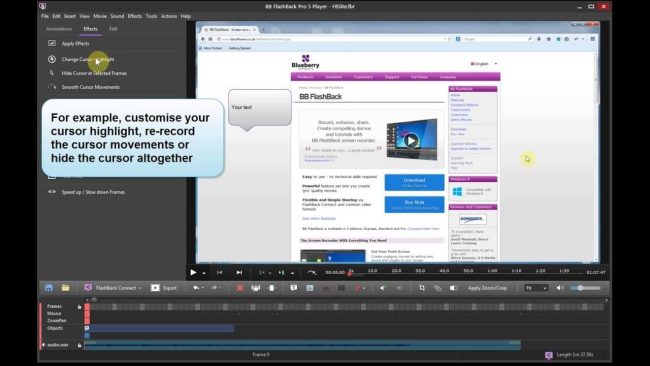Click the Open folder icon in toolbar
This screenshot has height=366, width=650.
tap(65, 288)
